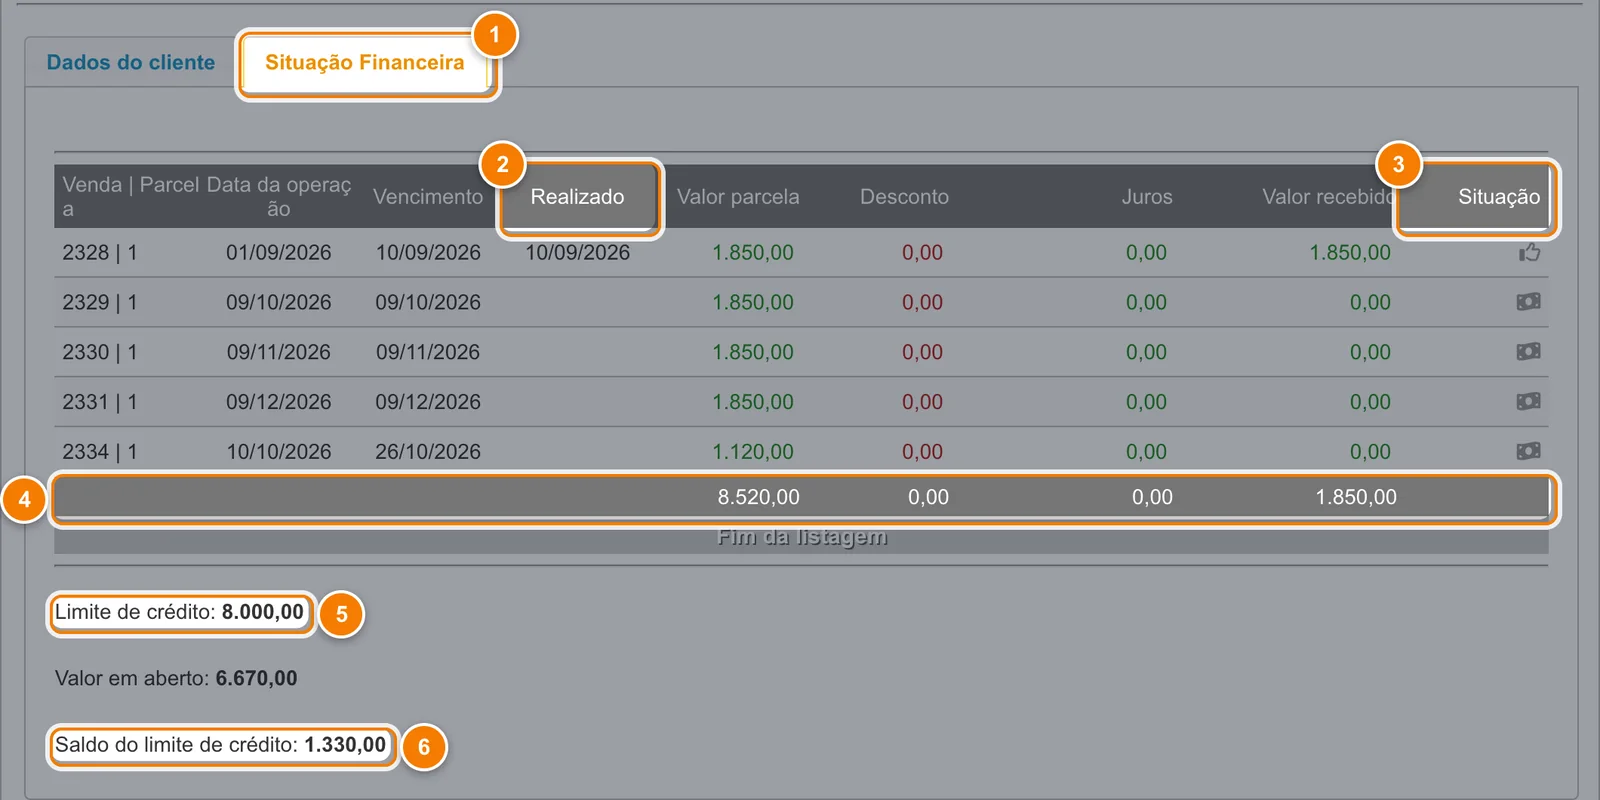Viewport: 1600px width, 800px height.
Task: Click the Realizado date in row 2328
Action: (x=578, y=253)
